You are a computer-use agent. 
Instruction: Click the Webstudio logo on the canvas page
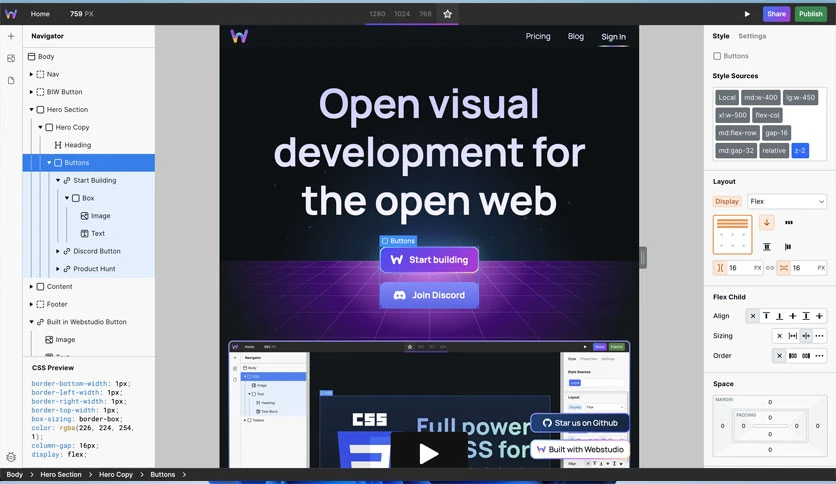(x=239, y=36)
